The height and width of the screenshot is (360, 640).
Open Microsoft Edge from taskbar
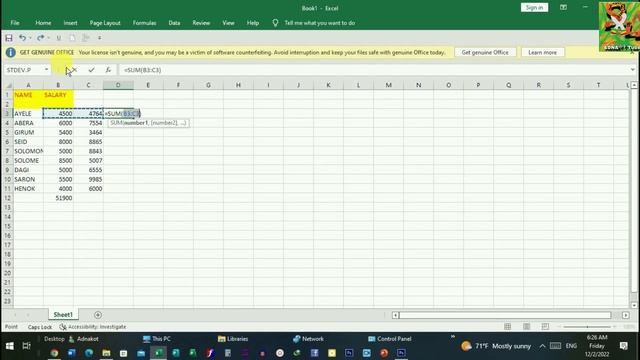(89, 353)
